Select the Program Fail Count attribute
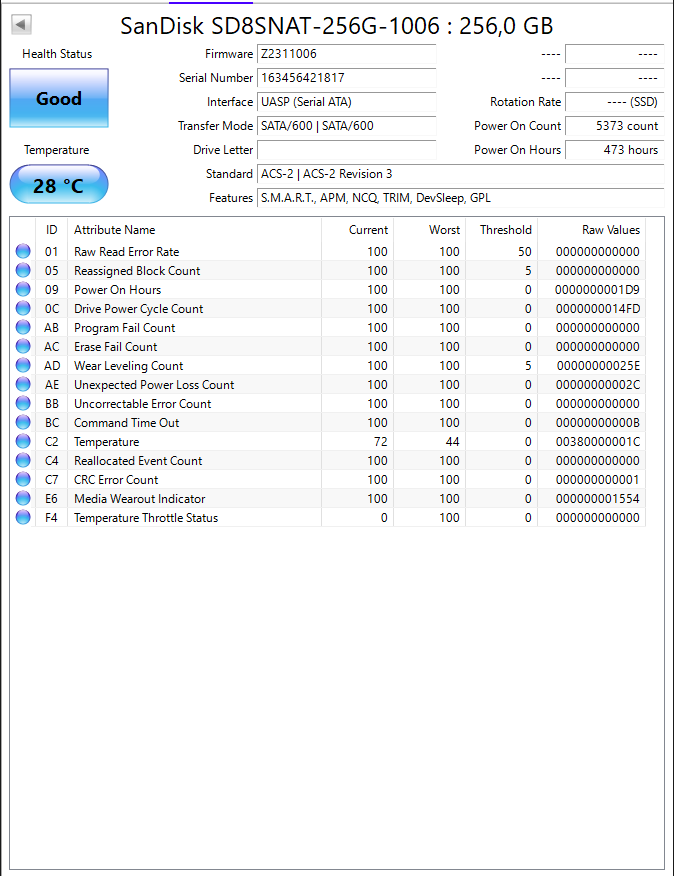This screenshot has height=876, width=674. click(125, 328)
